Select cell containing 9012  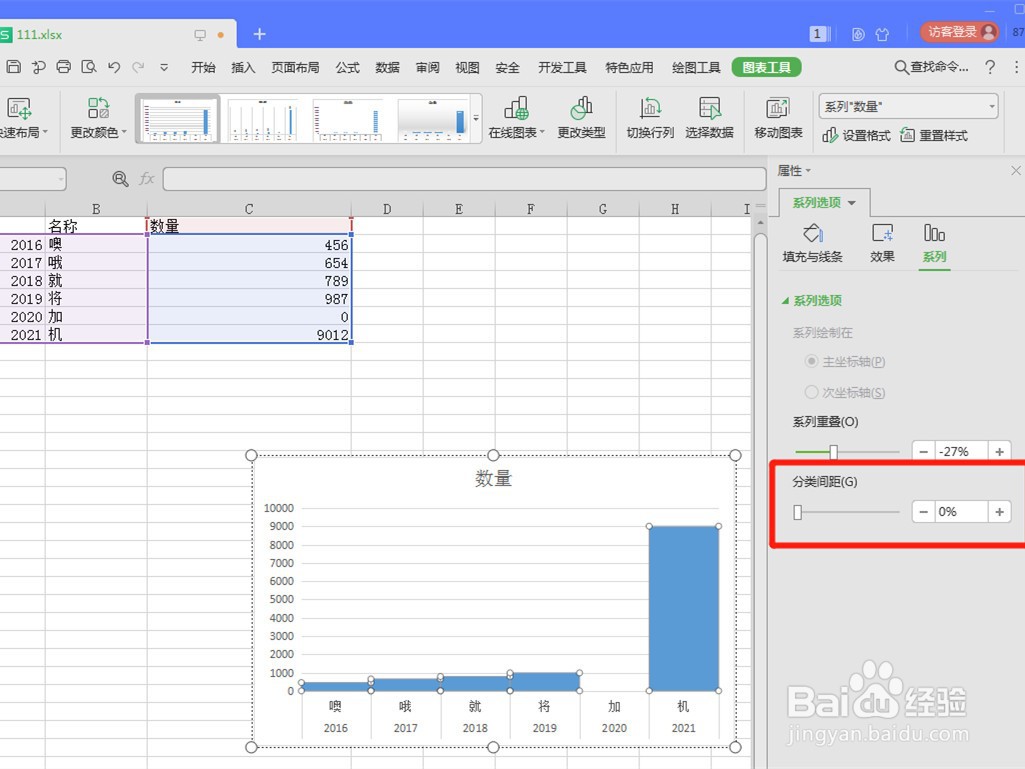pyautogui.click(x=250, y=334)
